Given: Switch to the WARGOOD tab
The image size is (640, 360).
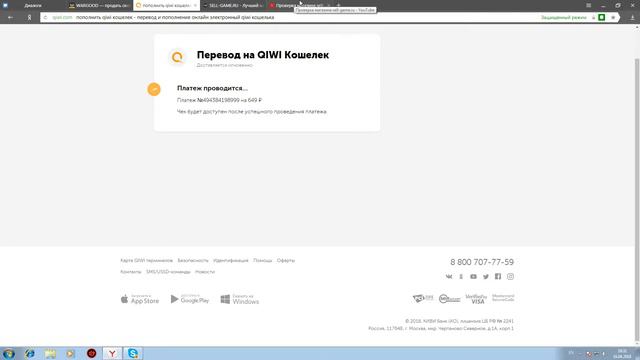Looking at the screenshot, I should click(x=100, y=5).
